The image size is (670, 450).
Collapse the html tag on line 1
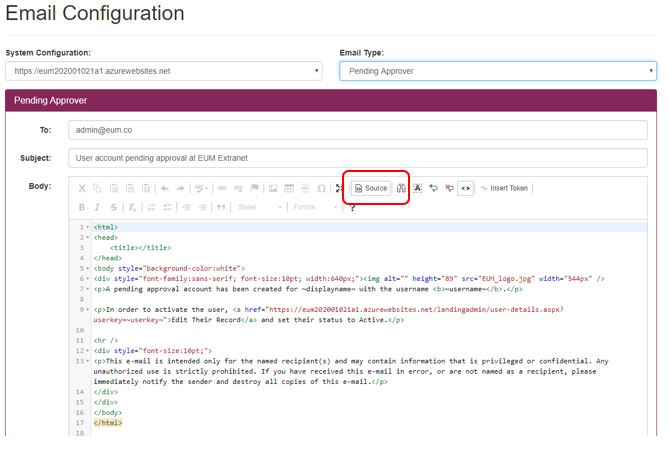(x=88, y=227)
